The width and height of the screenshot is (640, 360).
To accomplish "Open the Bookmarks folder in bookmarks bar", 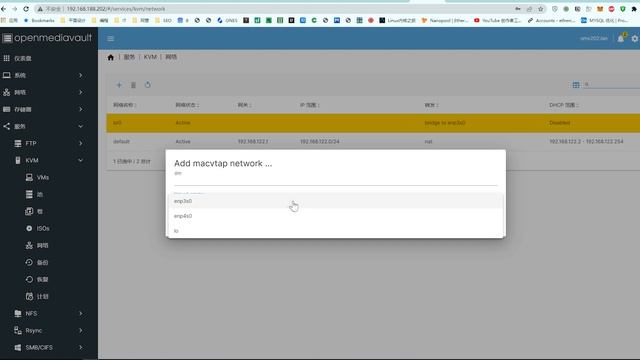I will [x=39, y=20].
